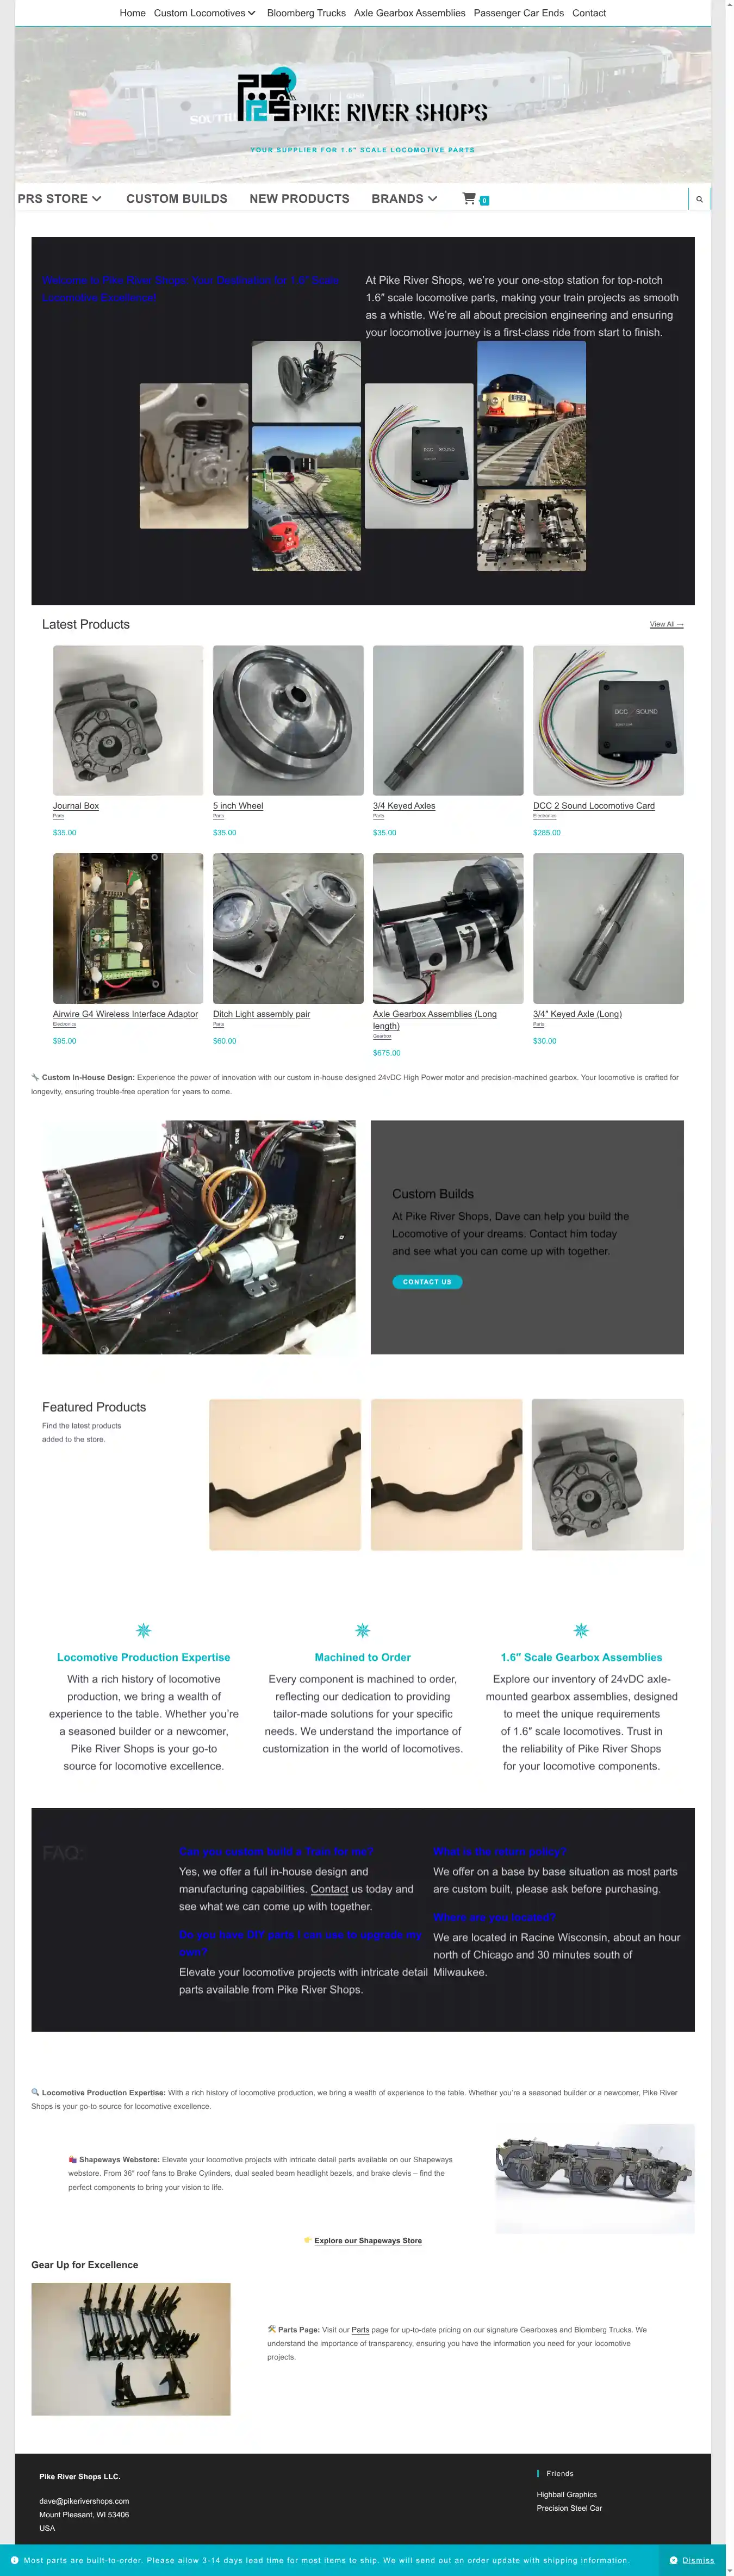Open the NEW PRODUCTS menu item

299,199
